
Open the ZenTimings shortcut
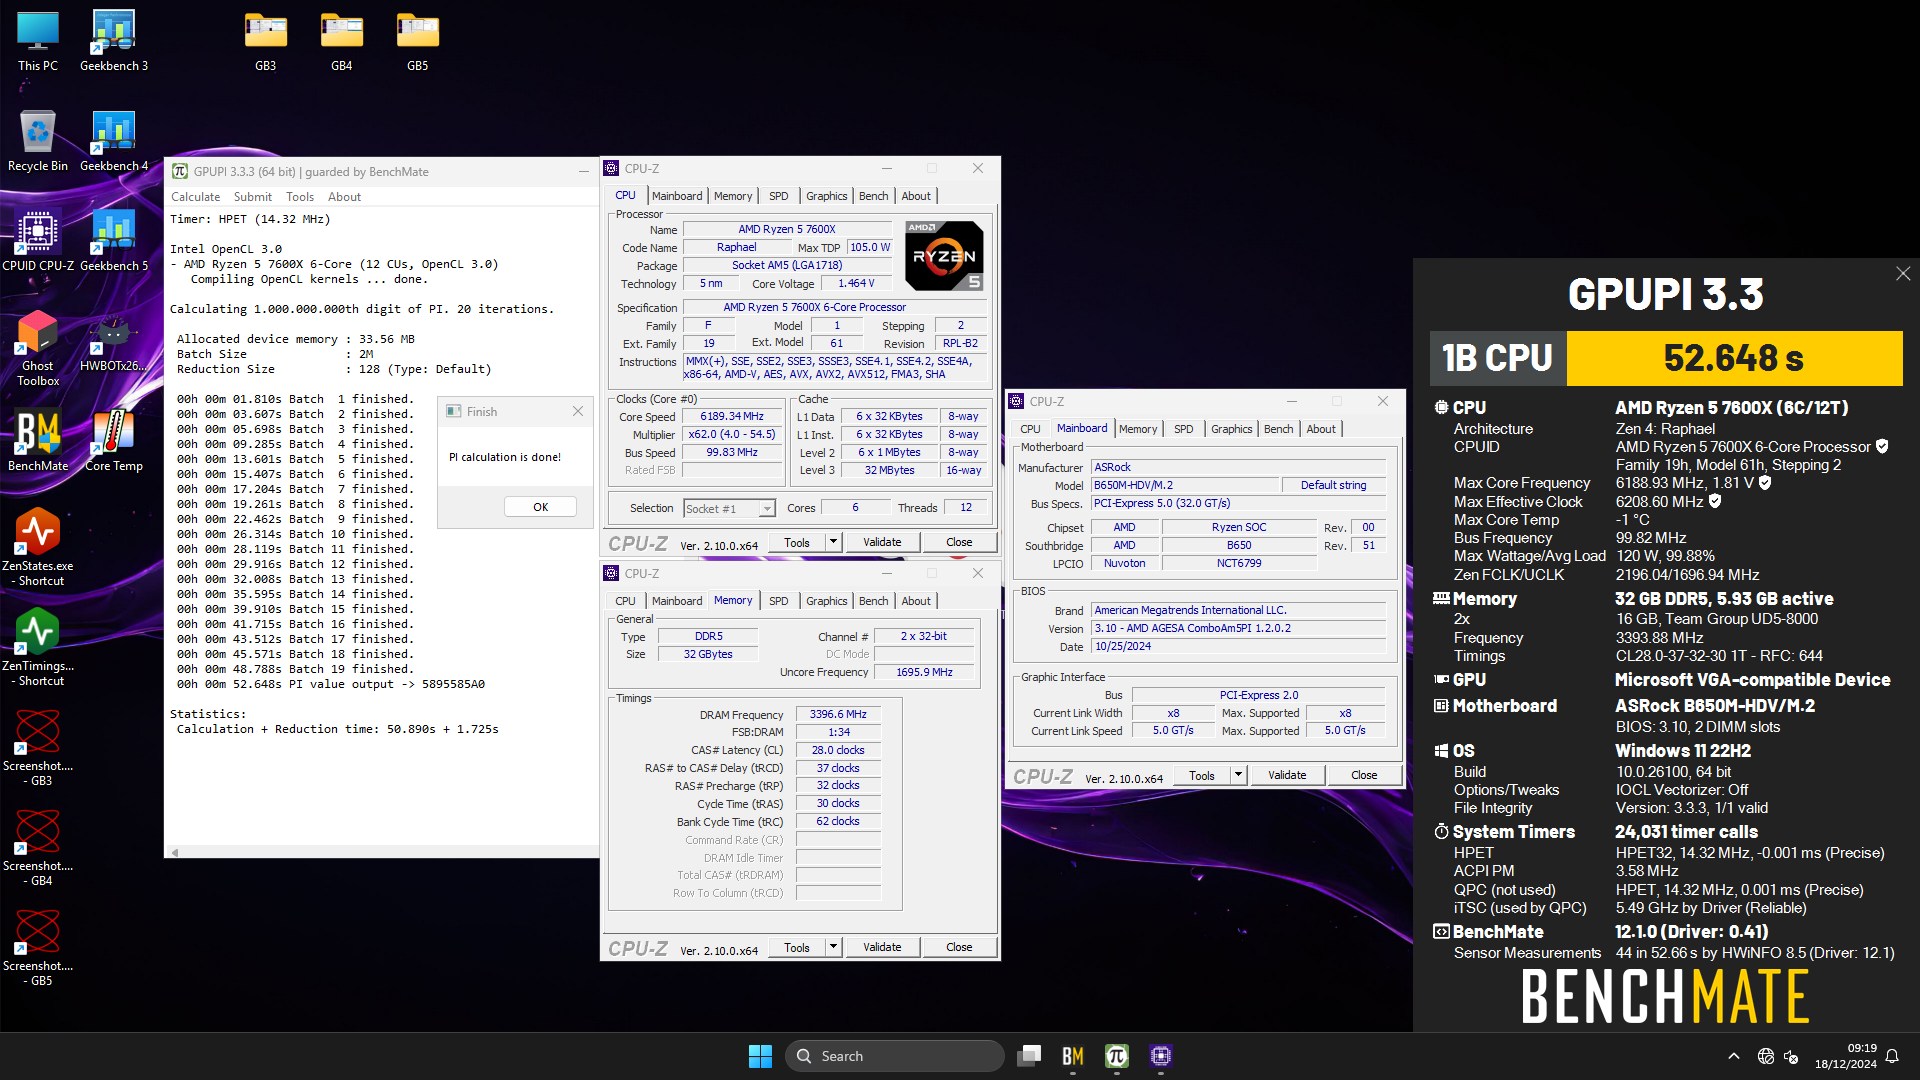(38, 647)
